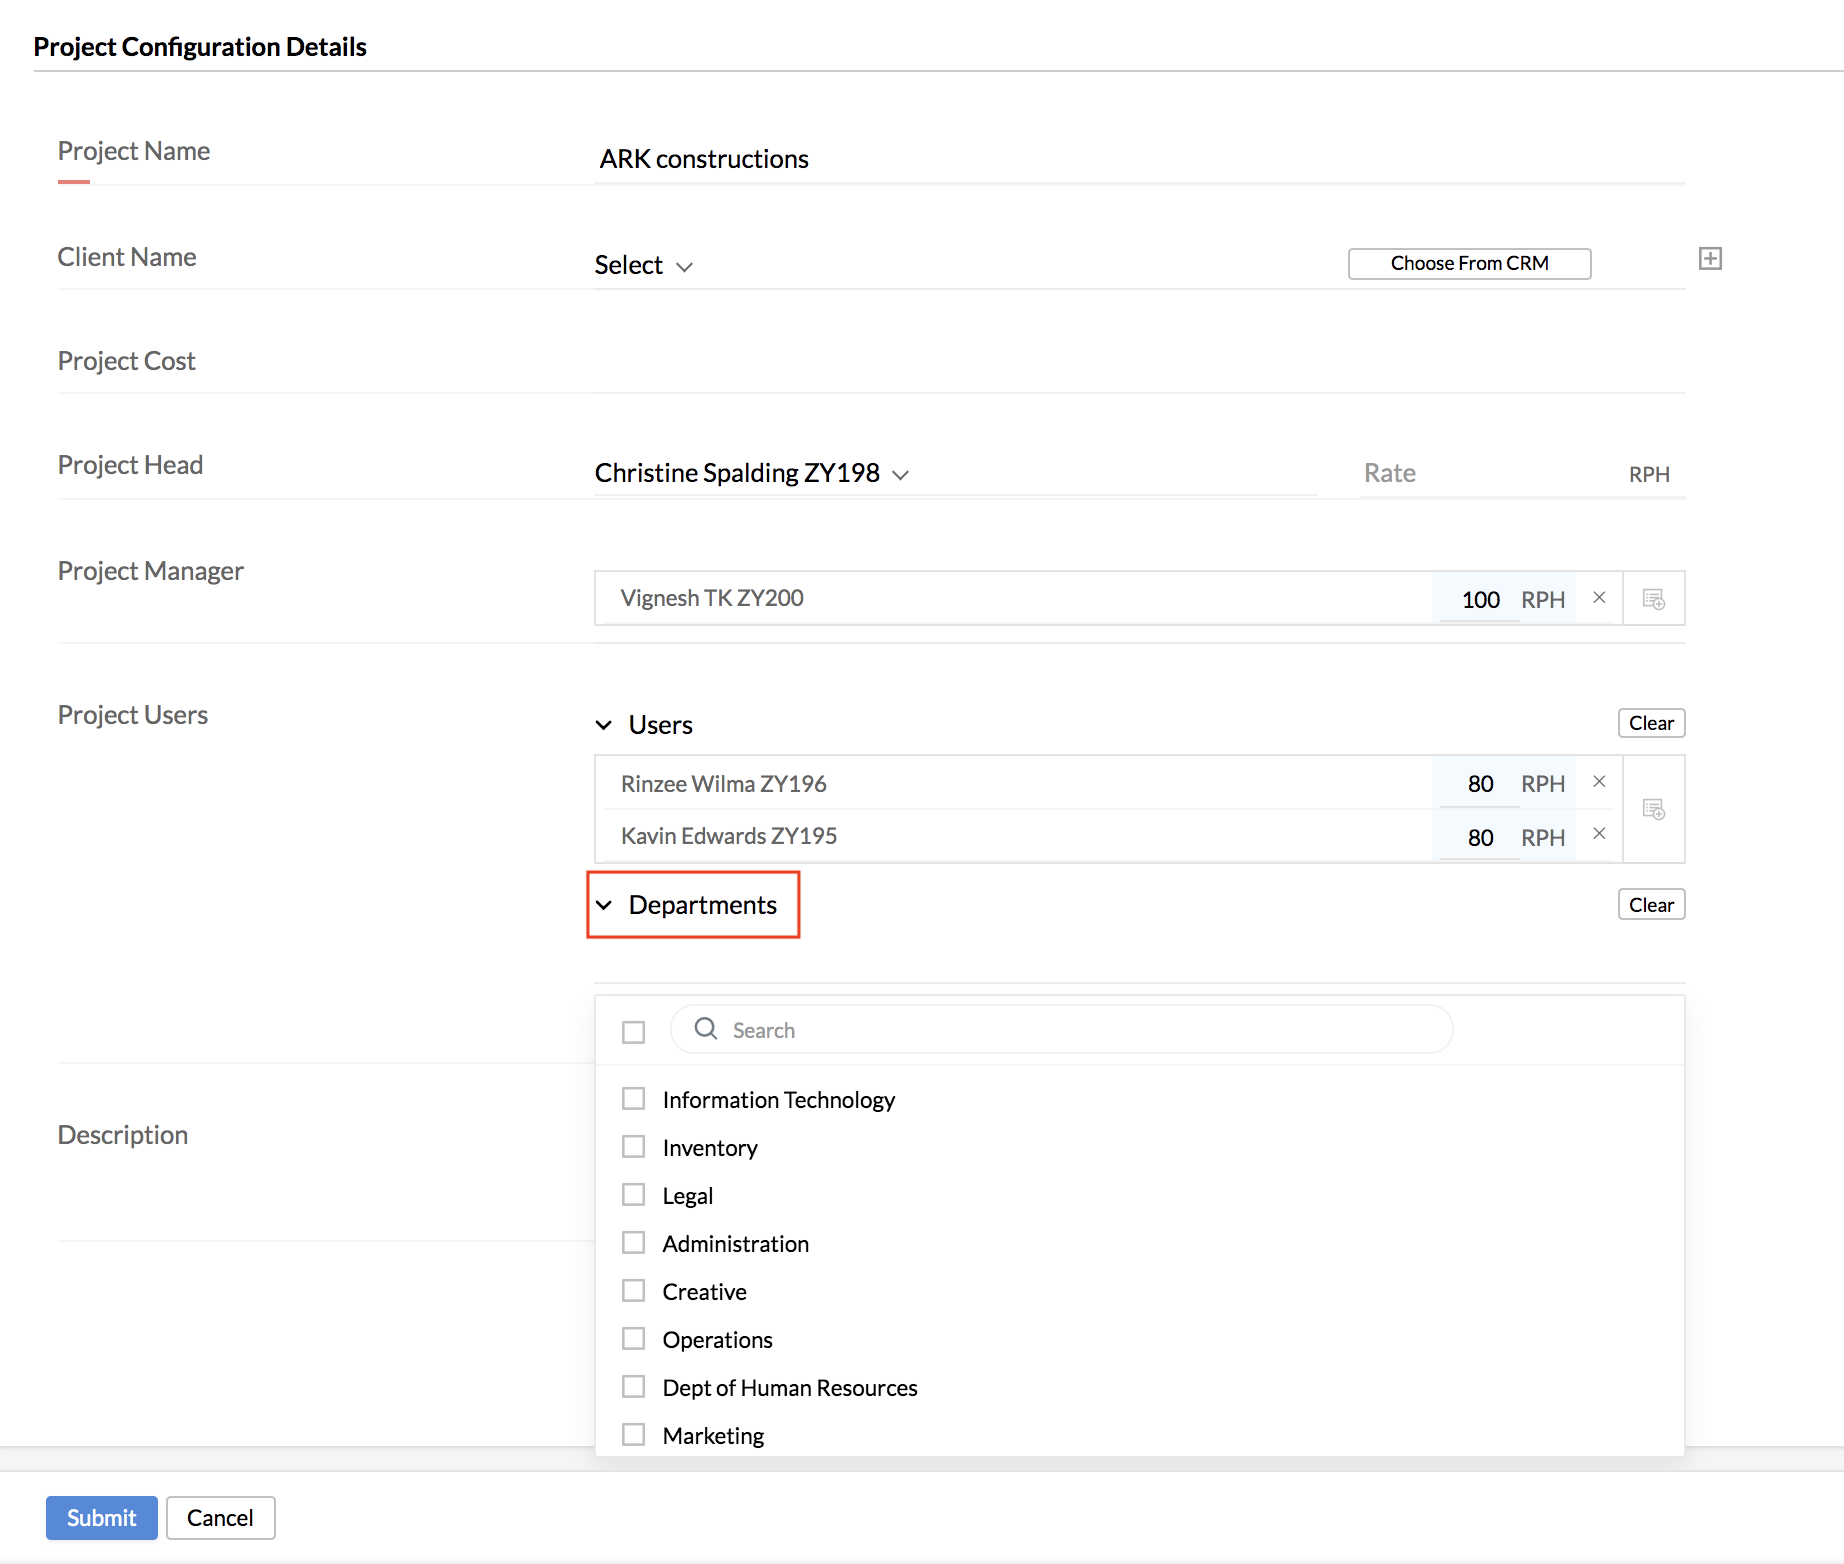
Task: Click the add users icon beside user list
Action: (x=1654, y=809)
